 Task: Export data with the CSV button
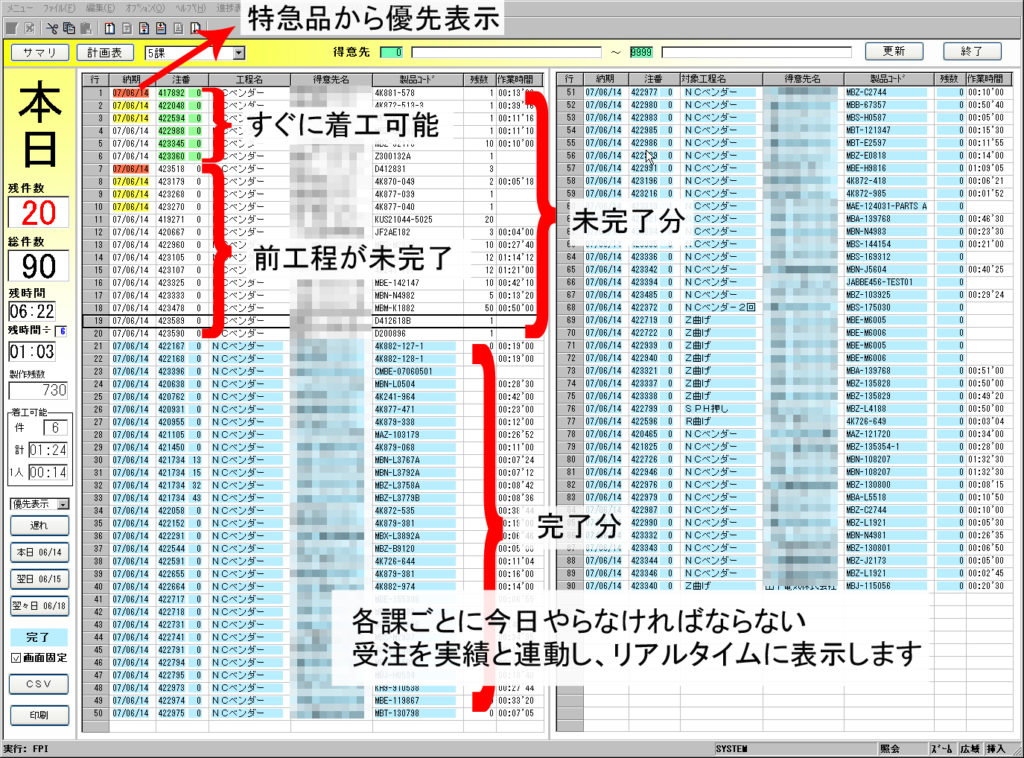pyautogui.click(x=40, y=684)
